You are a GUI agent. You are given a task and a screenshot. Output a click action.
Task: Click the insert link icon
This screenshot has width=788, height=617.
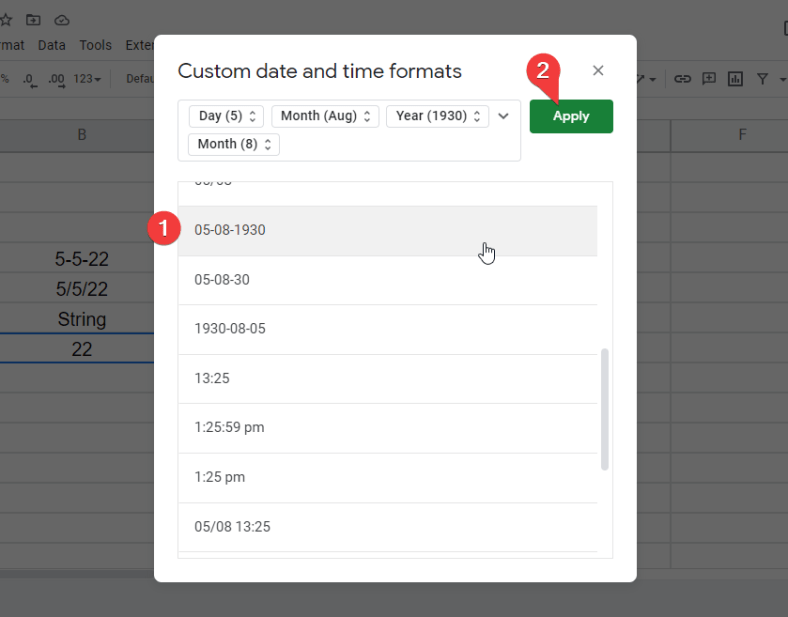tap(682, 79)
